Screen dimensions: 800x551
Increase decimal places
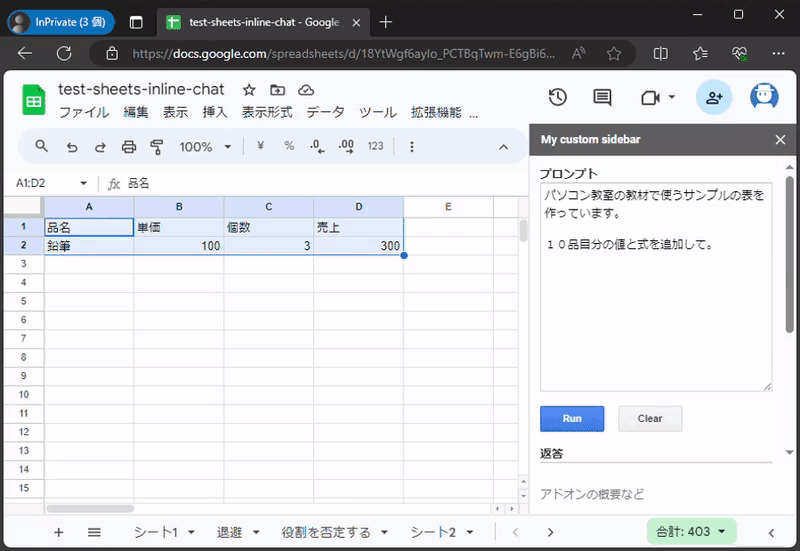[x=346, y=147]
